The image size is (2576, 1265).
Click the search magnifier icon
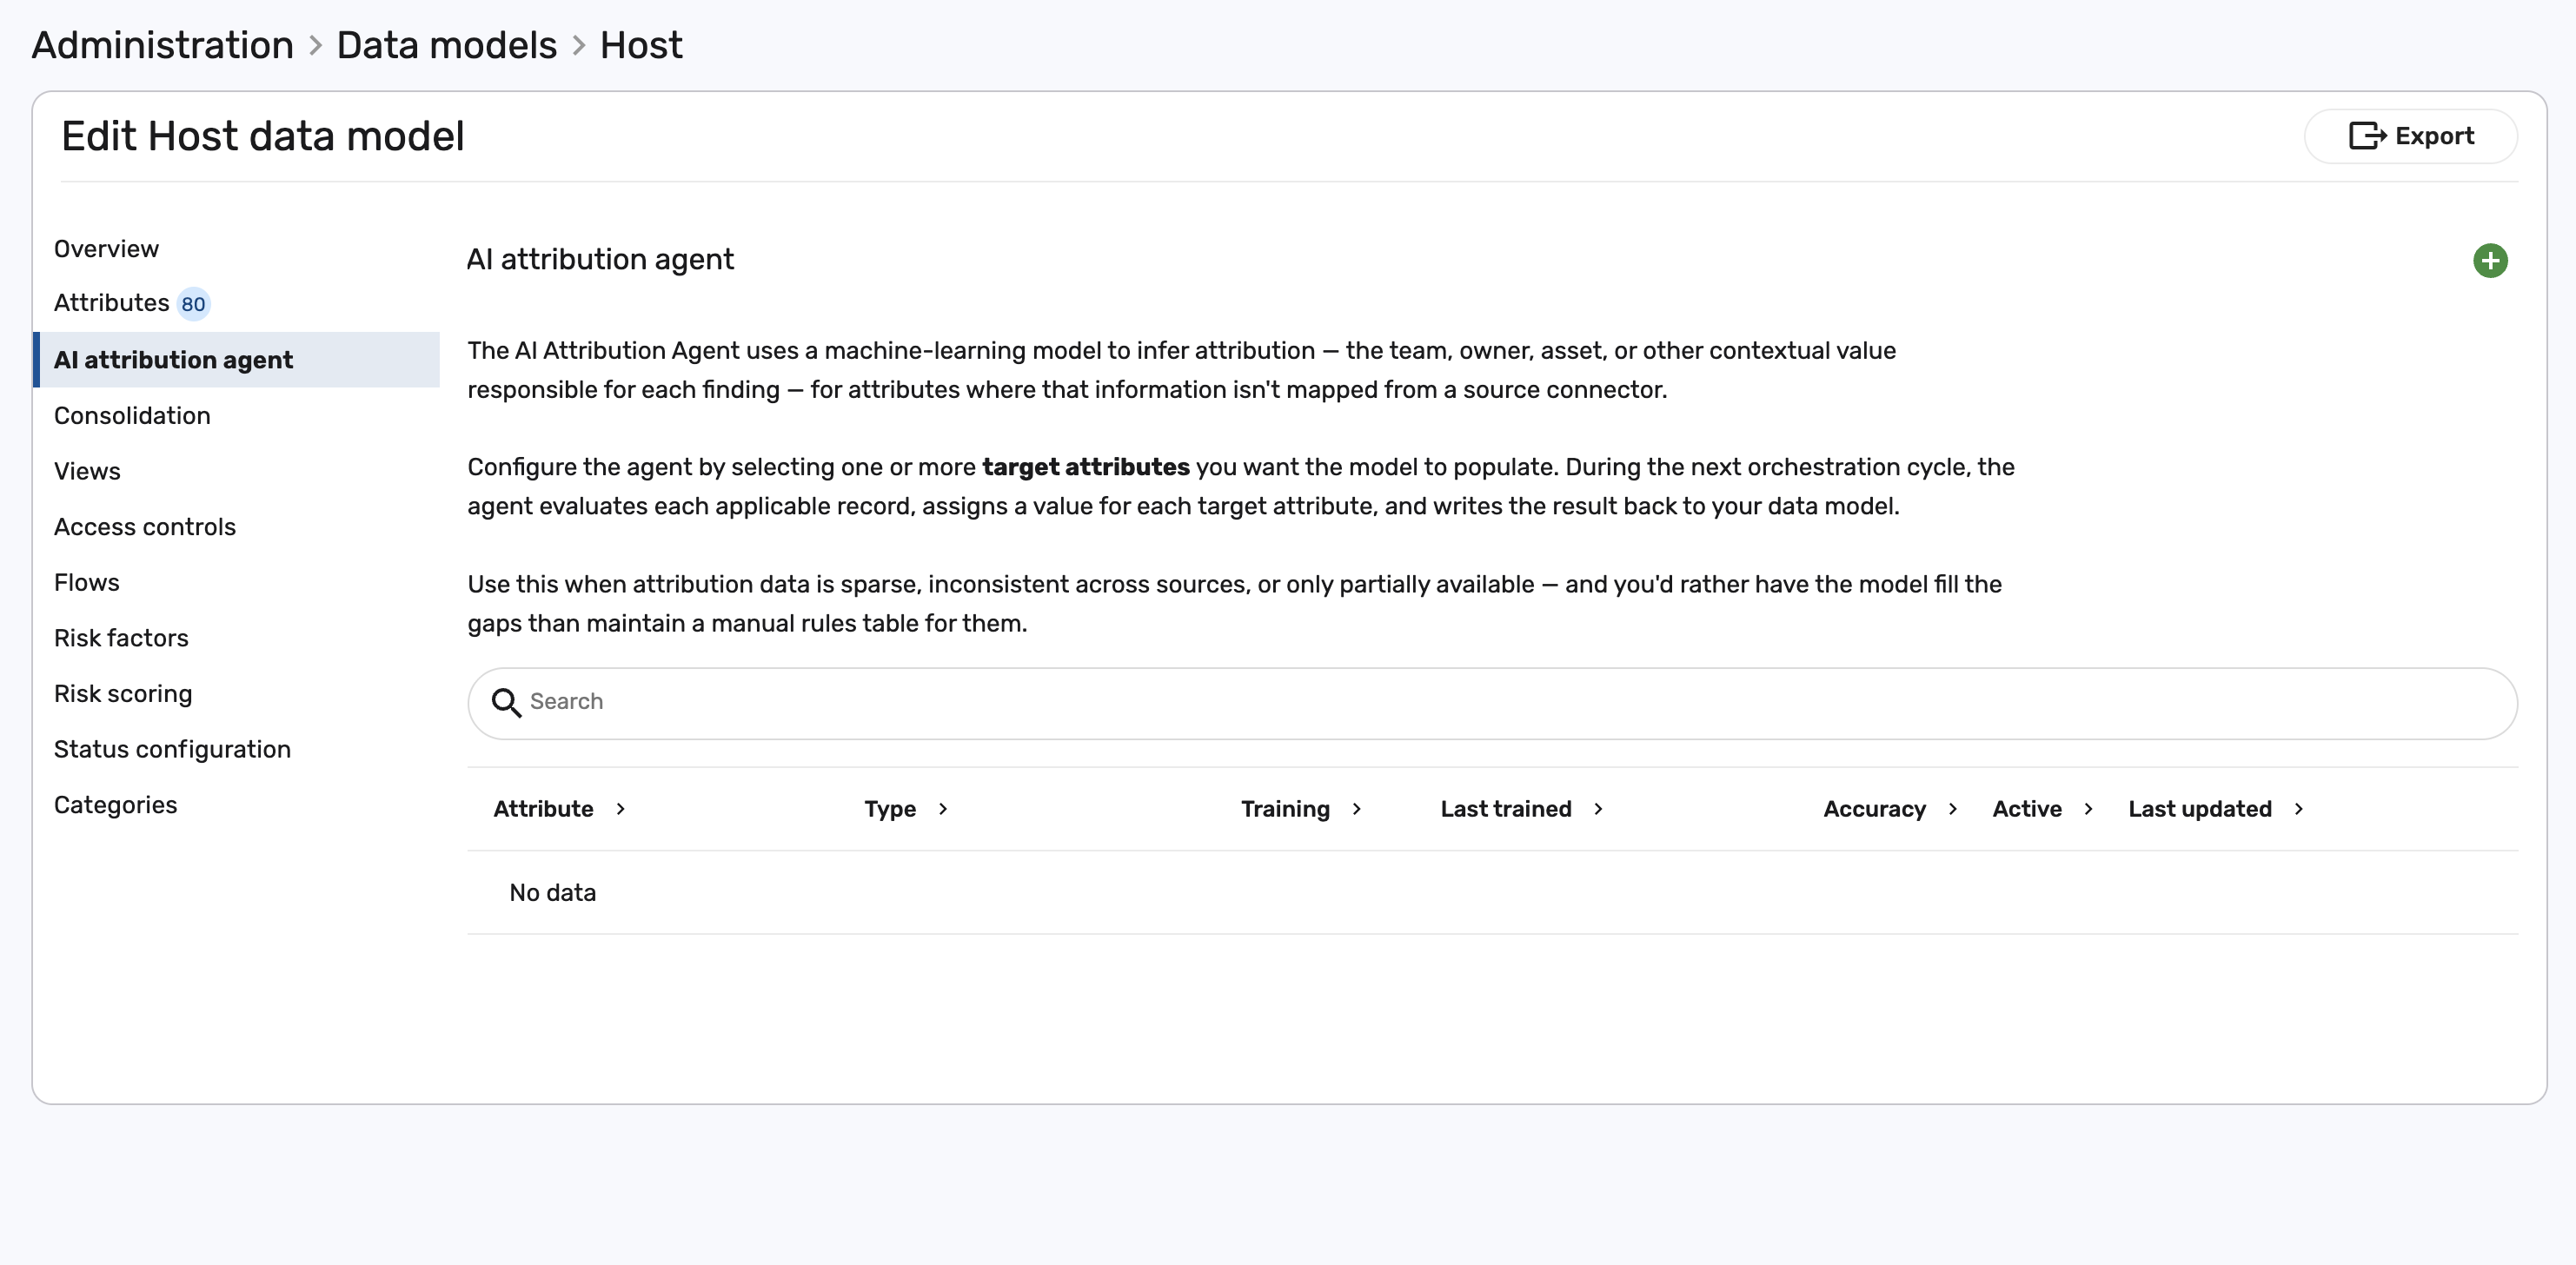[506, 703]
